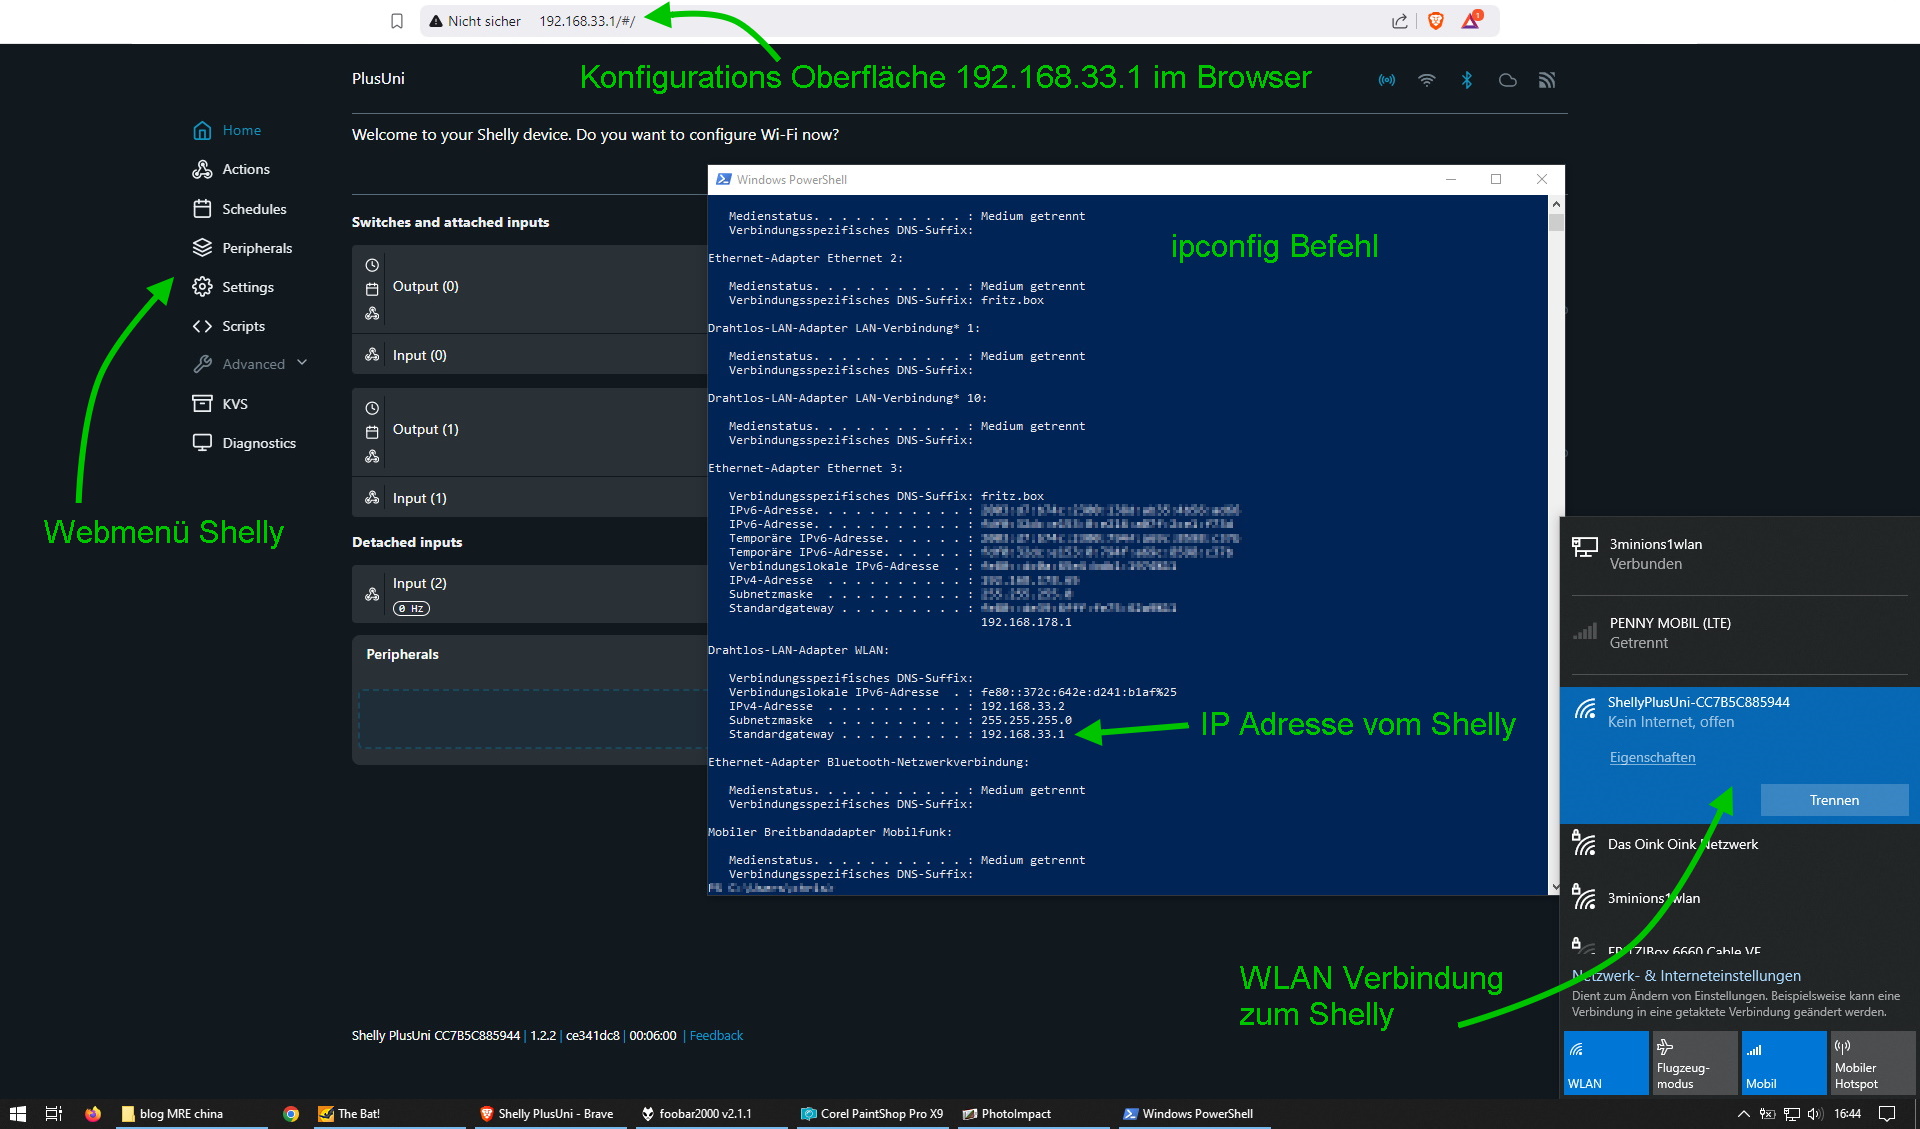The image size is (1920, 1129).
Task: Click the taskbar clock 16:44
Action: coord(1847,1114)
